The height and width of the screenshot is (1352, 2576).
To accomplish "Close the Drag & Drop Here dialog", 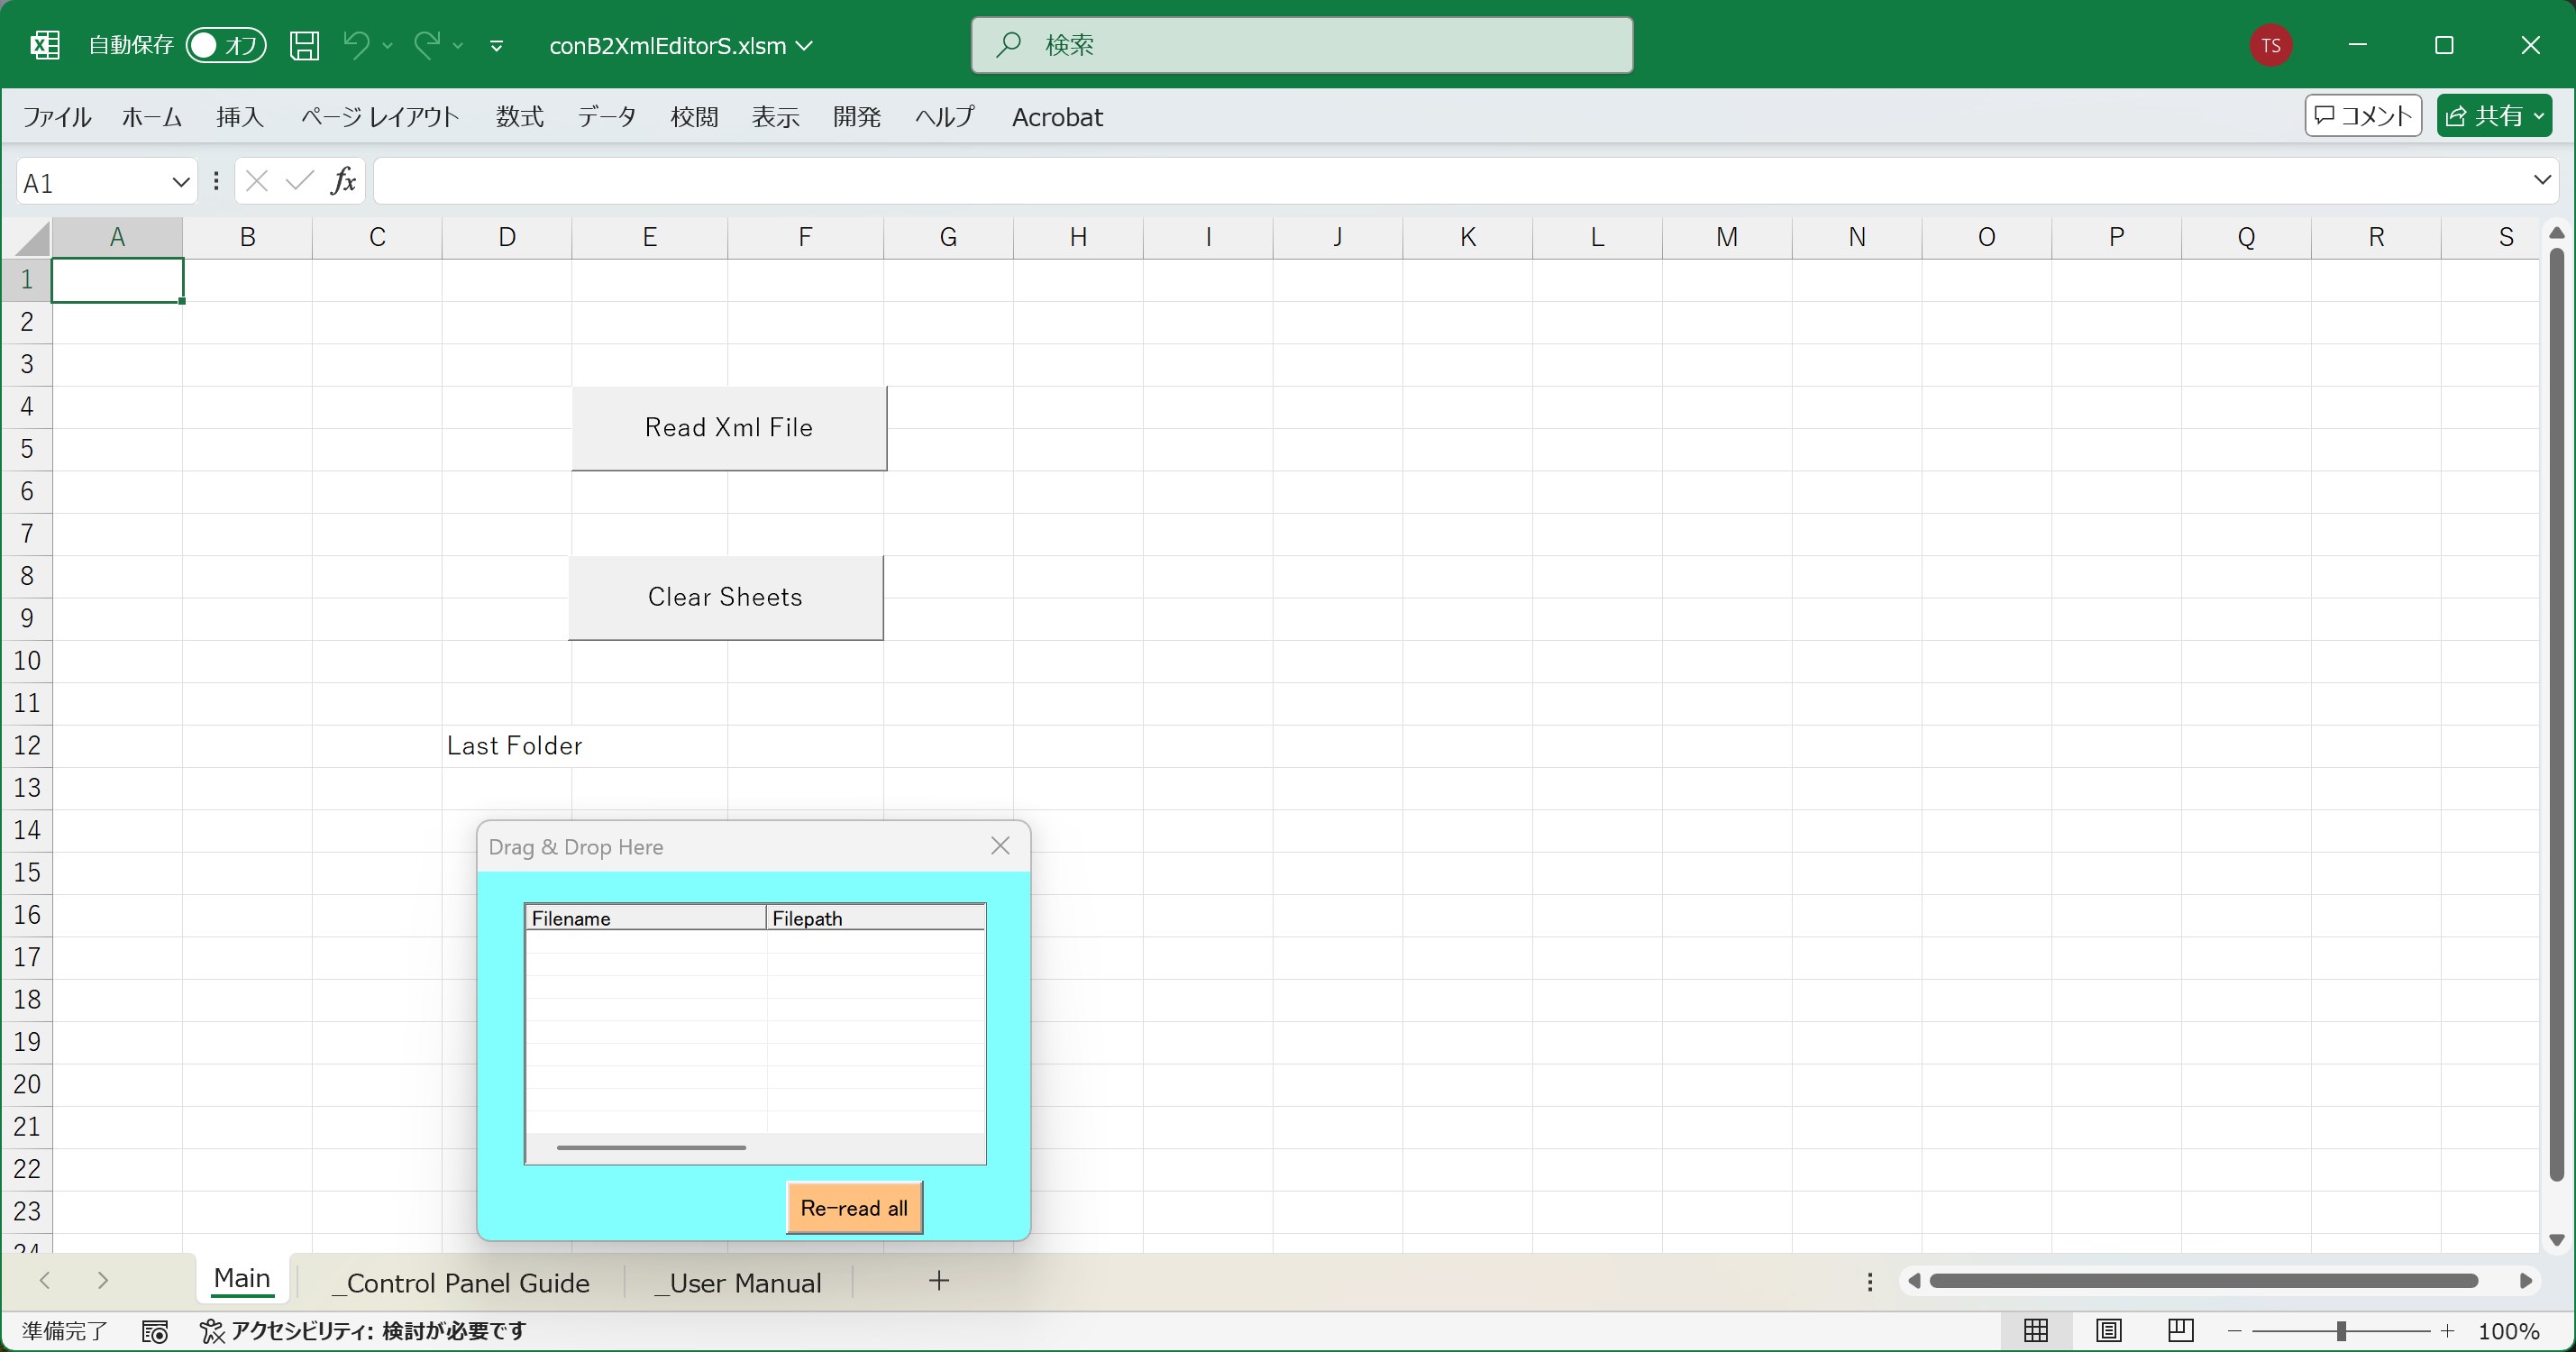I will 1000,846.
